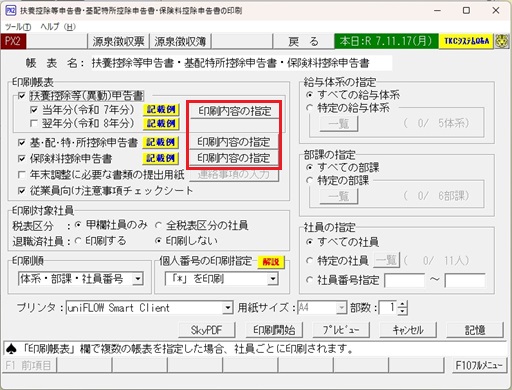Click 社員番号指定 end number field

(x=465, y=281)
